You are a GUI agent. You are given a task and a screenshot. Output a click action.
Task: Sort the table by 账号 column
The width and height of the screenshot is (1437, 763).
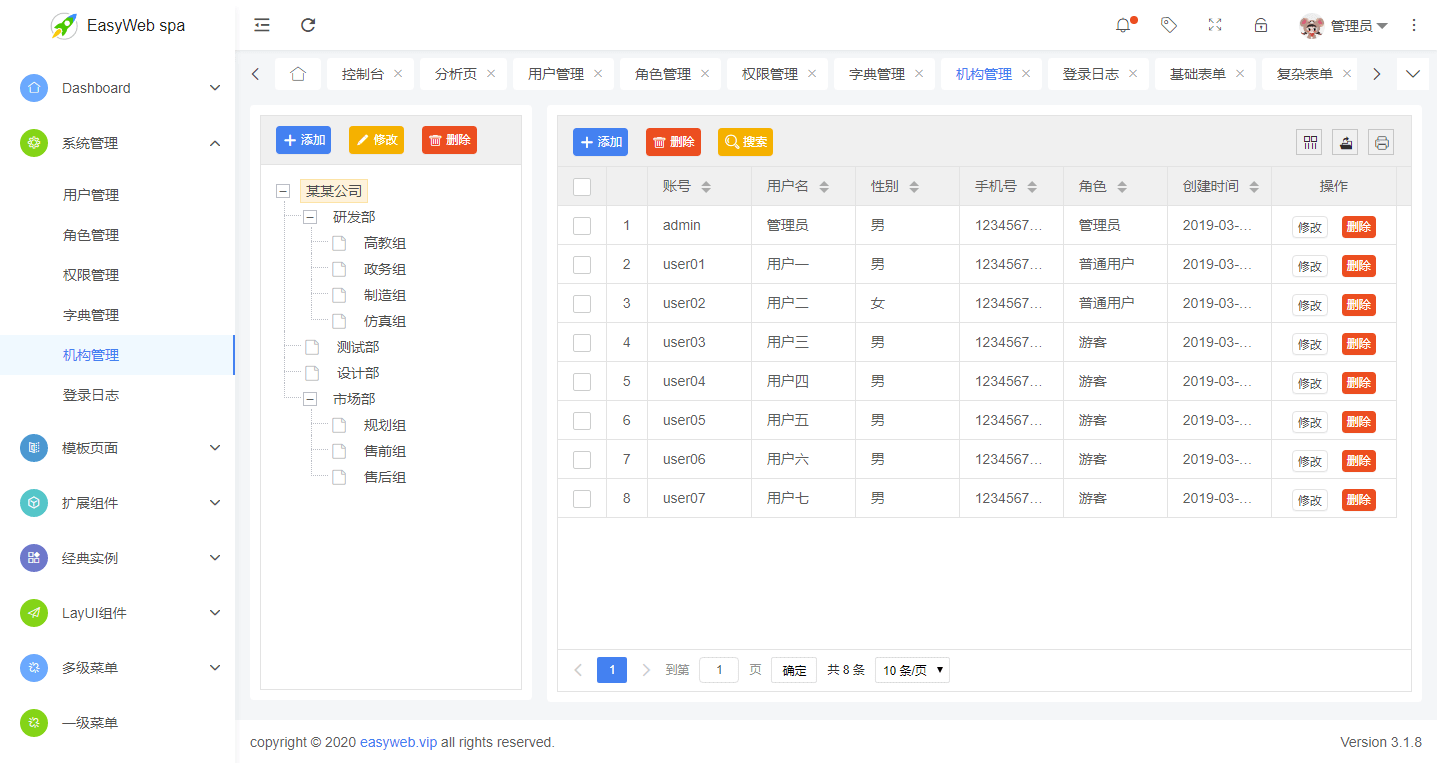coord(706,187)
